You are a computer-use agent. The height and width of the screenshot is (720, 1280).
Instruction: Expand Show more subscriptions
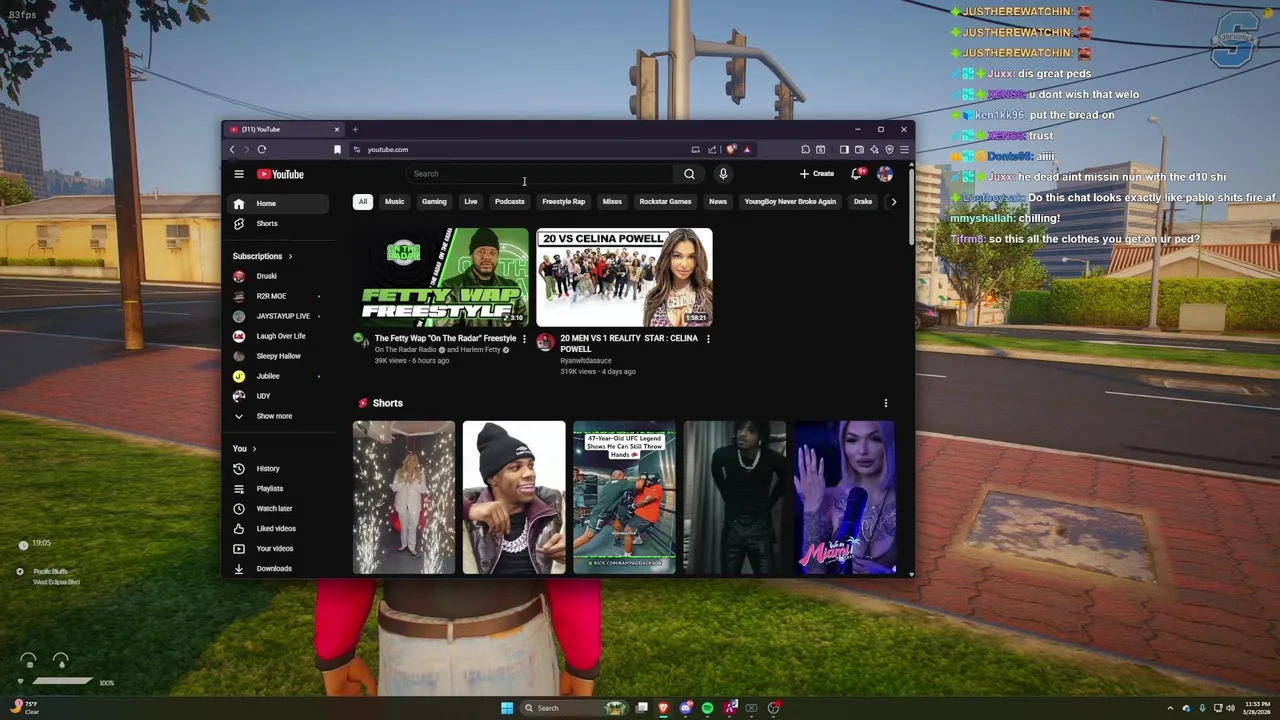pos(279,416)
